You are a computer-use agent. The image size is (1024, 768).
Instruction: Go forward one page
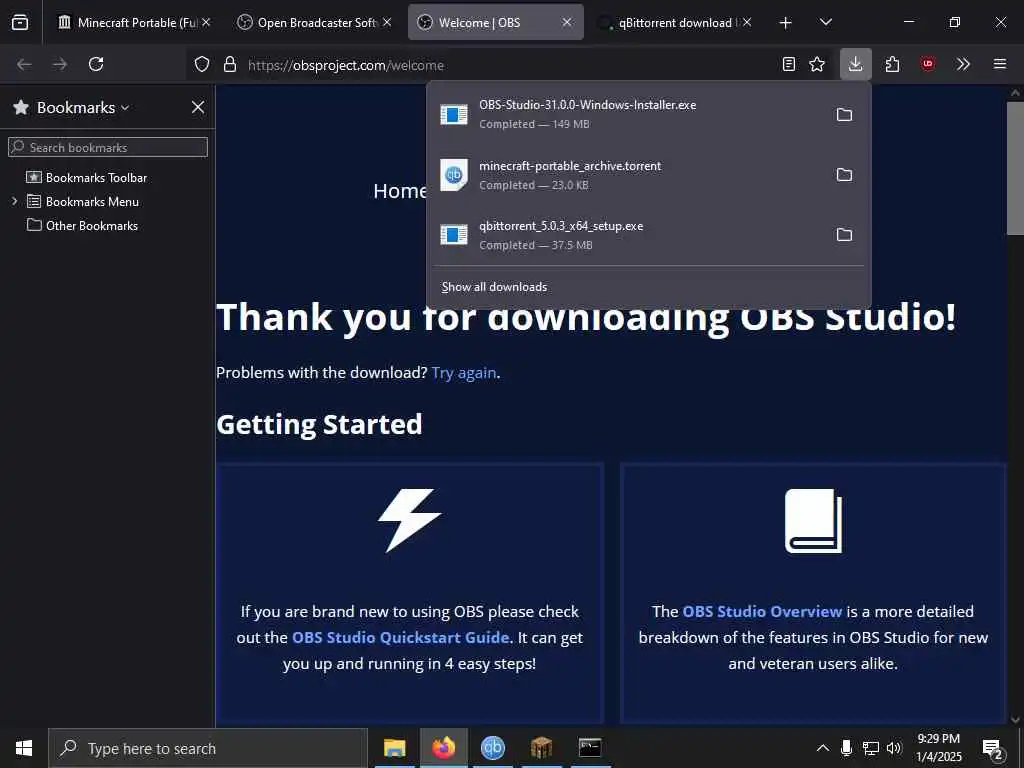point(60,64)
